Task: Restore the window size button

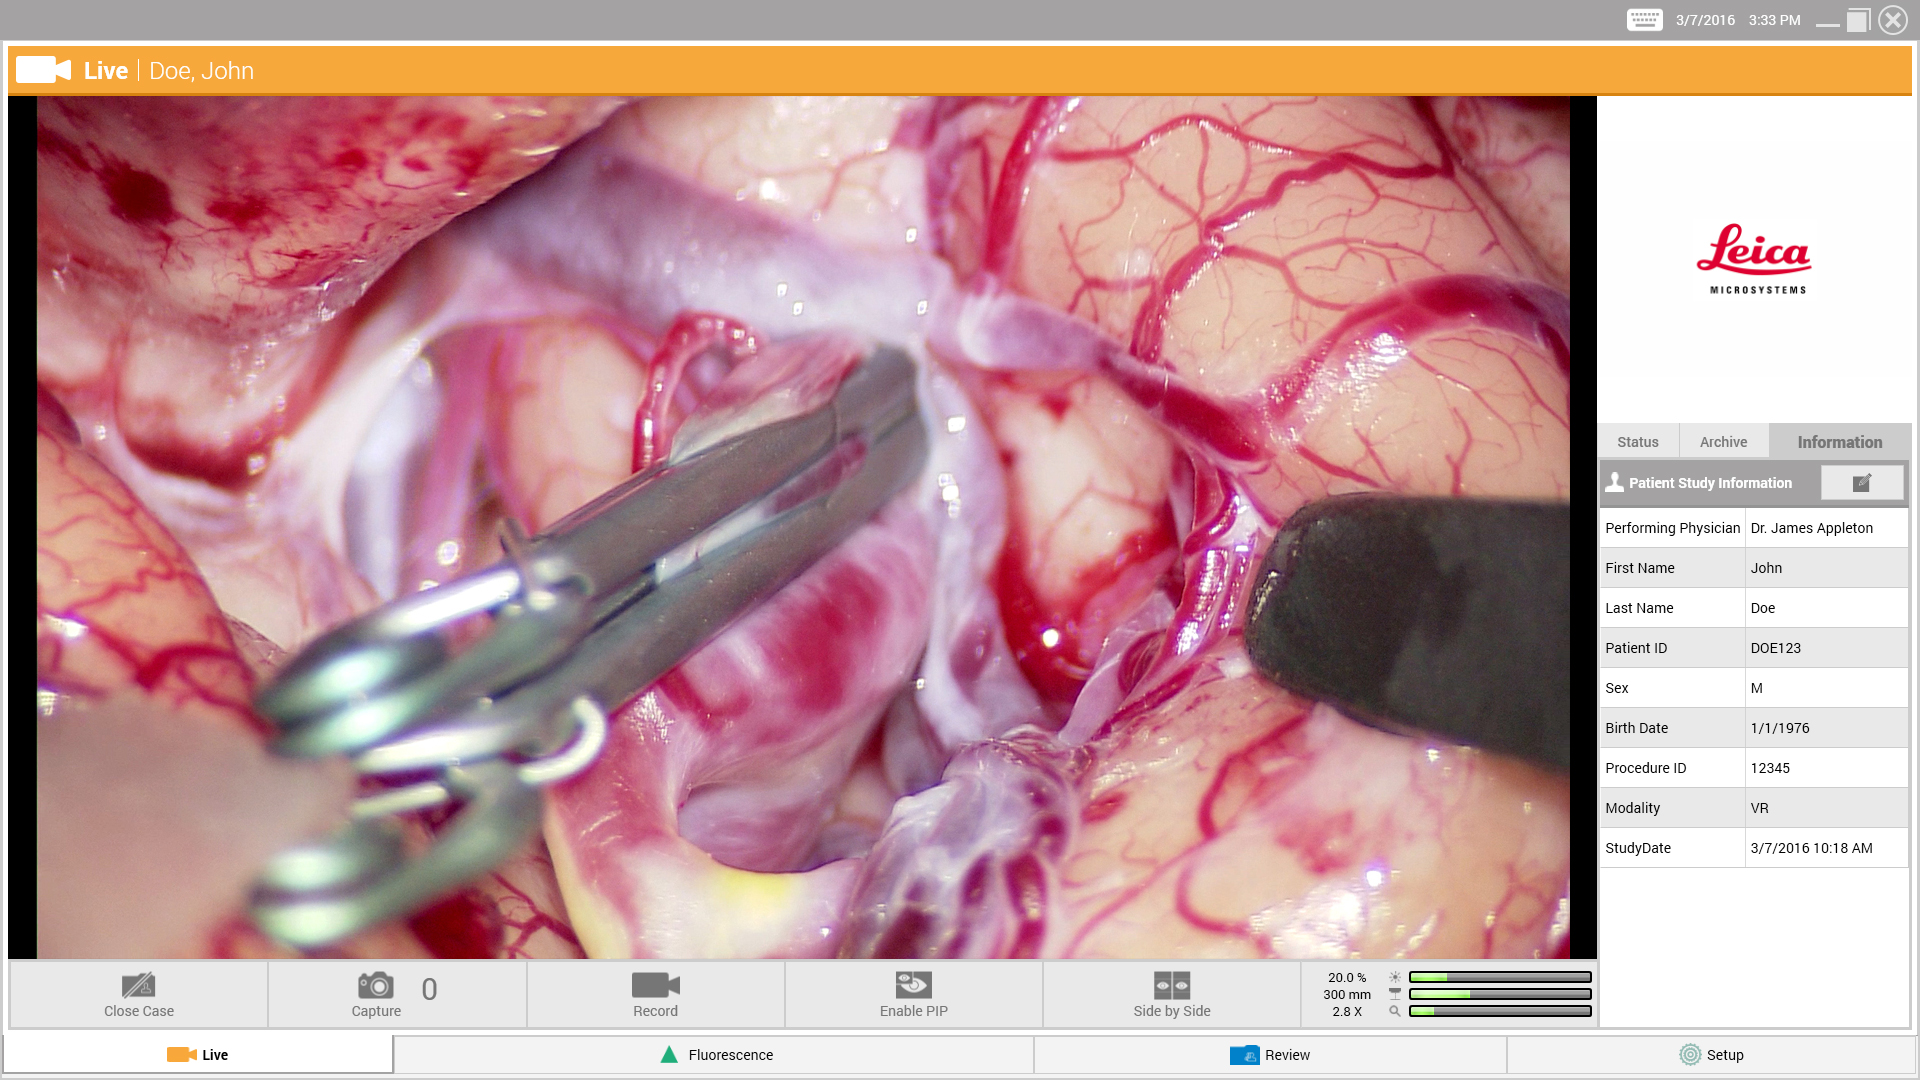Action: click(x=1858, y=20)
